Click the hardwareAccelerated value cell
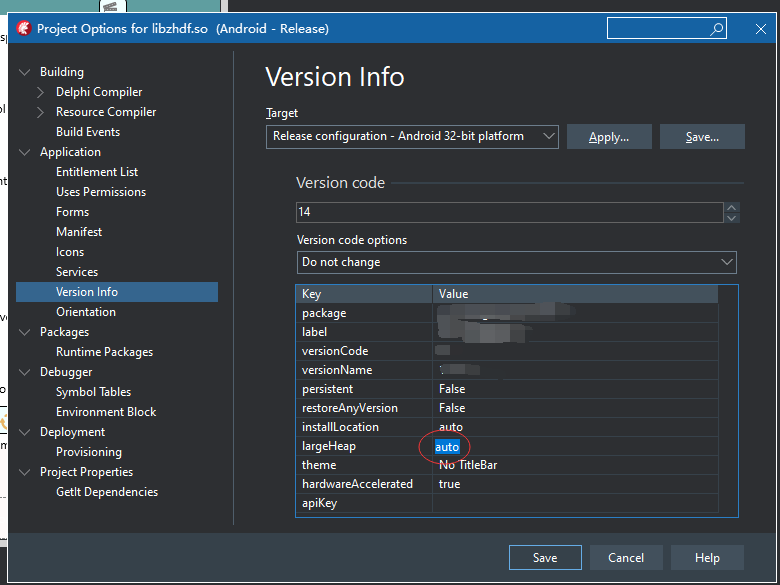Screen dimensions: 780x585 [x=575, y=484]
